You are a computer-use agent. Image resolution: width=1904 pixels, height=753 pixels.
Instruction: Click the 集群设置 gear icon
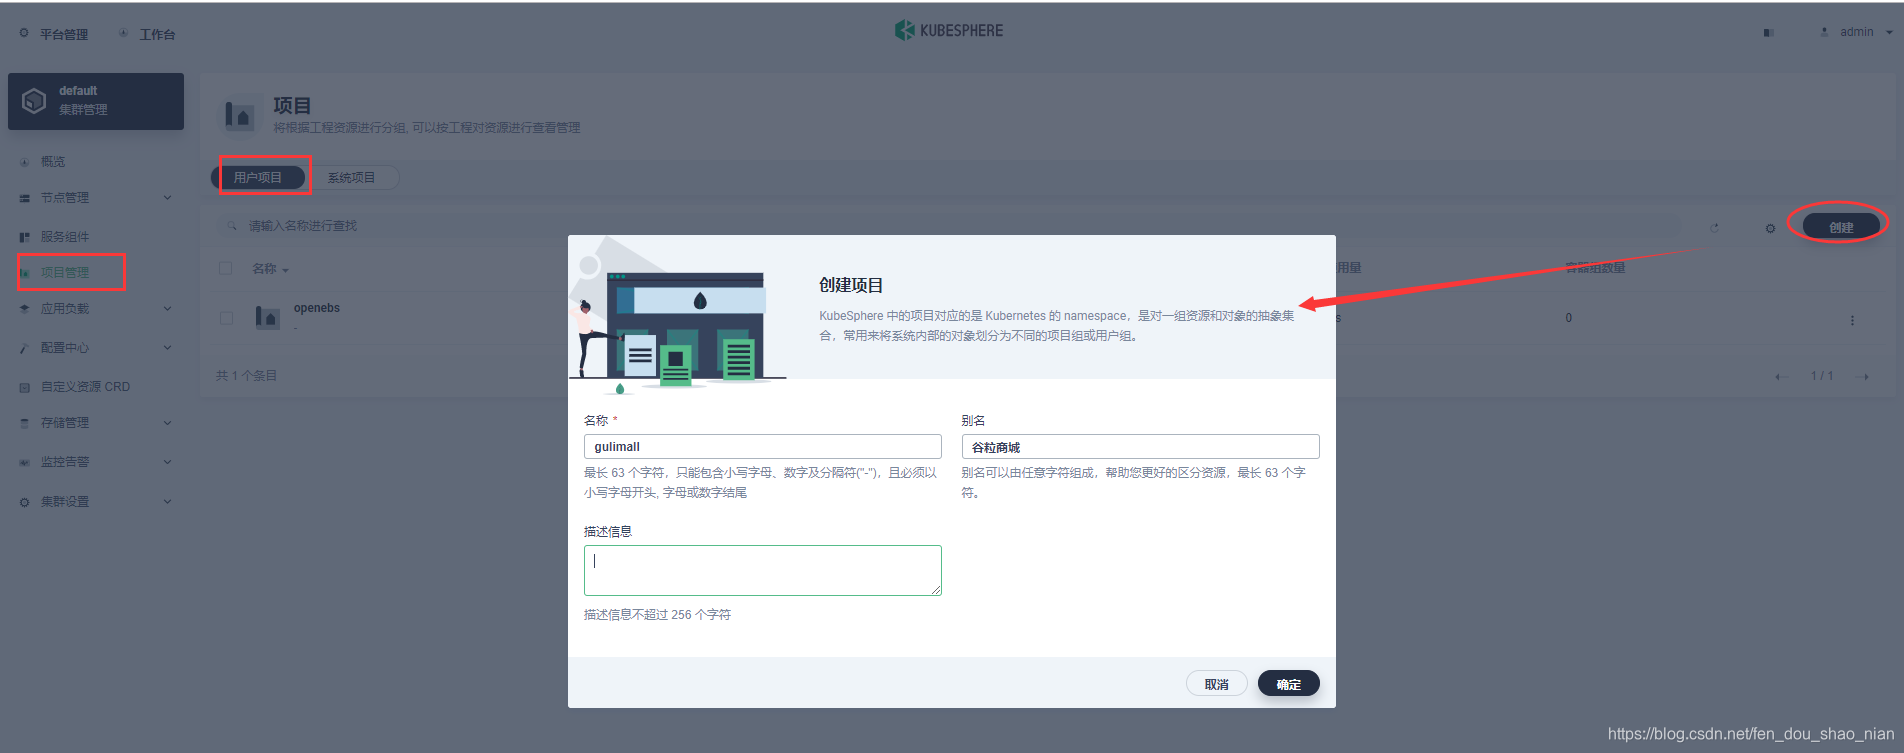[x=24, y=502]
